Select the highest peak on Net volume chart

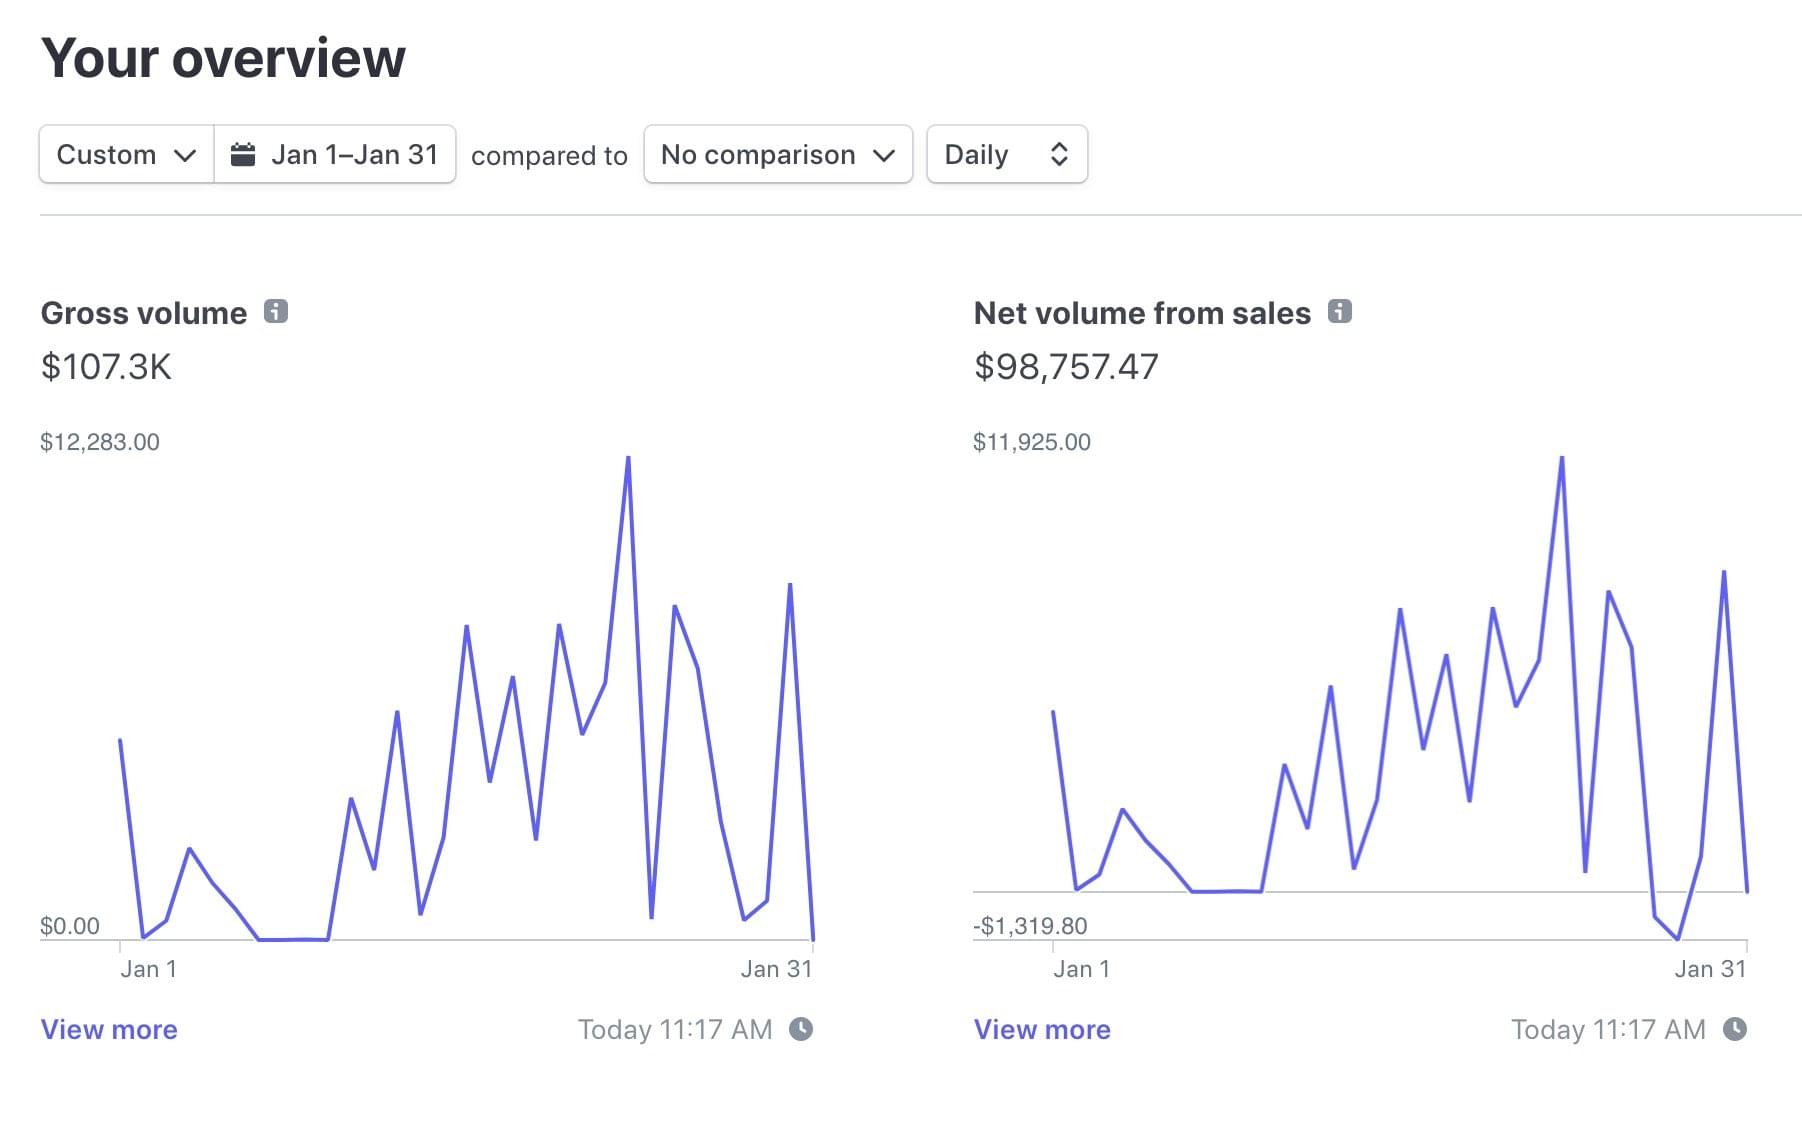1562,458
